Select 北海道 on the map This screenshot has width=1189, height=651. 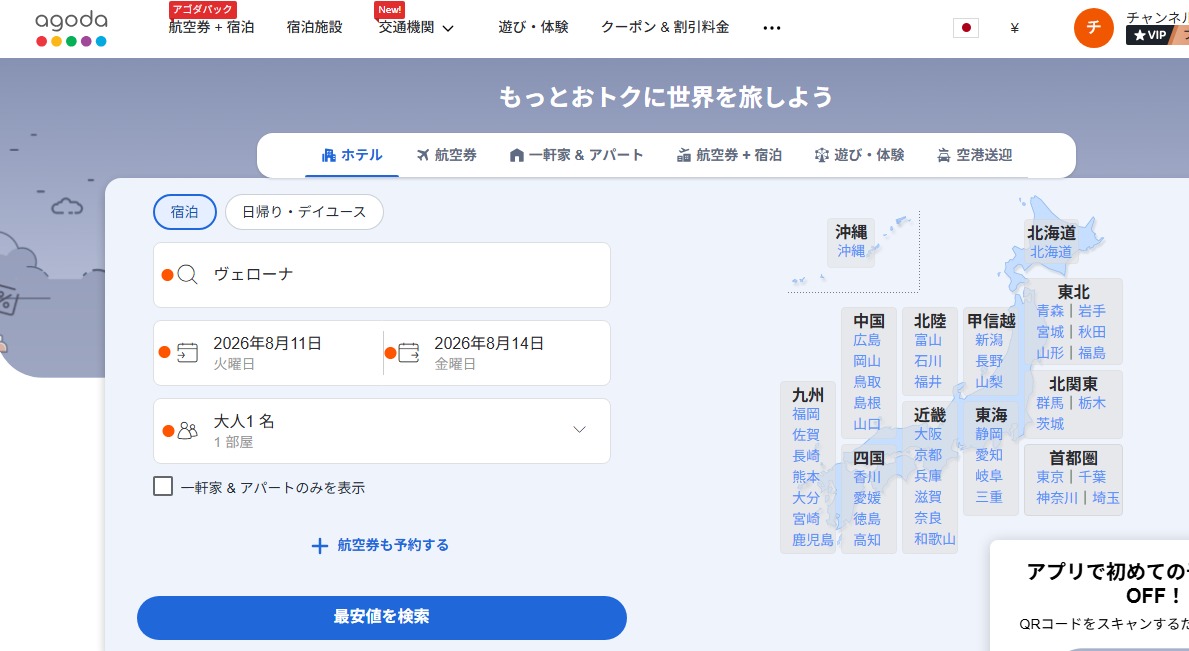(x=1050, y=252)
